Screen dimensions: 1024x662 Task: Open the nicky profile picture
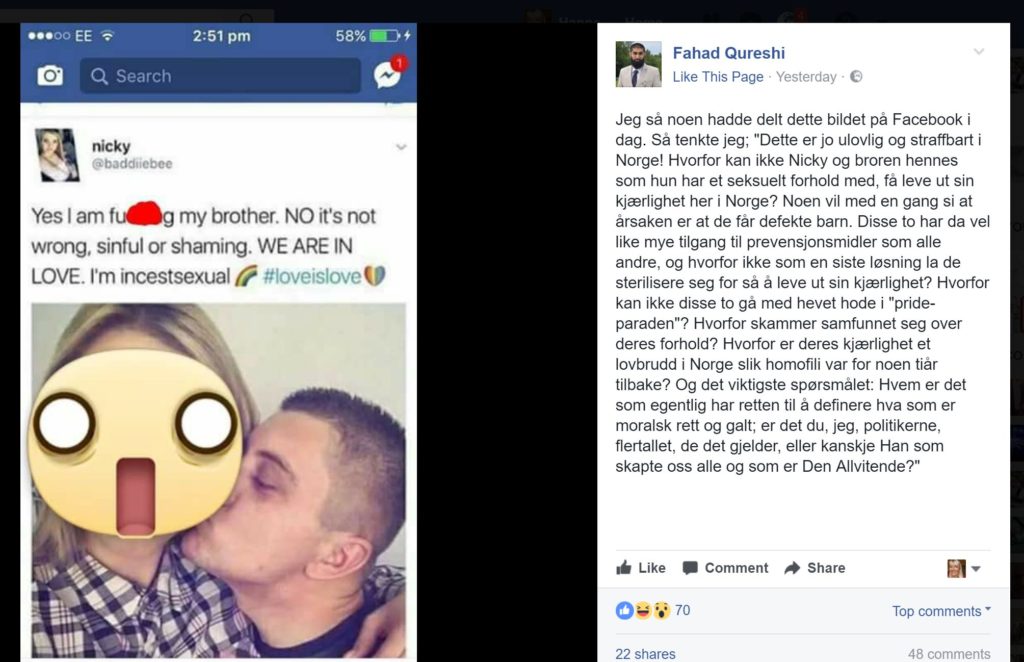[57, 155]
